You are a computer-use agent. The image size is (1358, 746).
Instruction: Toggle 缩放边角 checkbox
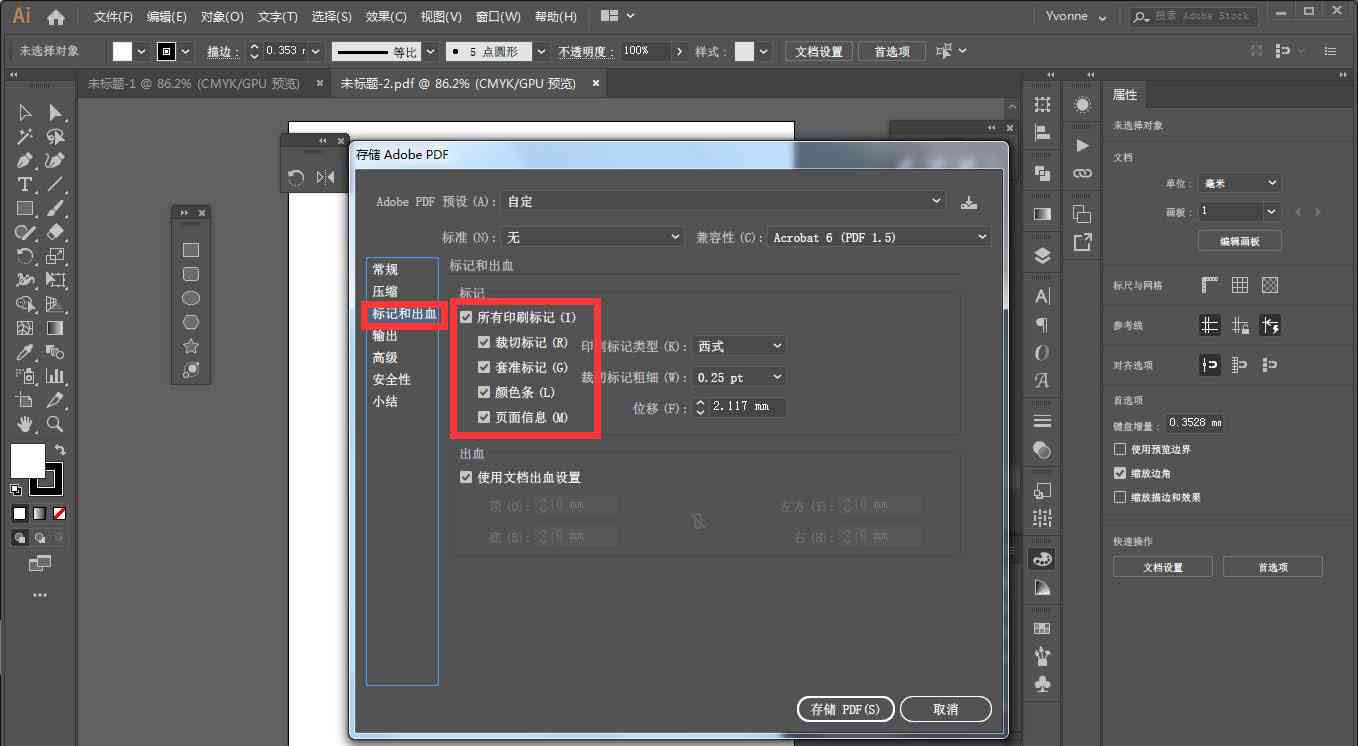click(x=1120, y=473)
